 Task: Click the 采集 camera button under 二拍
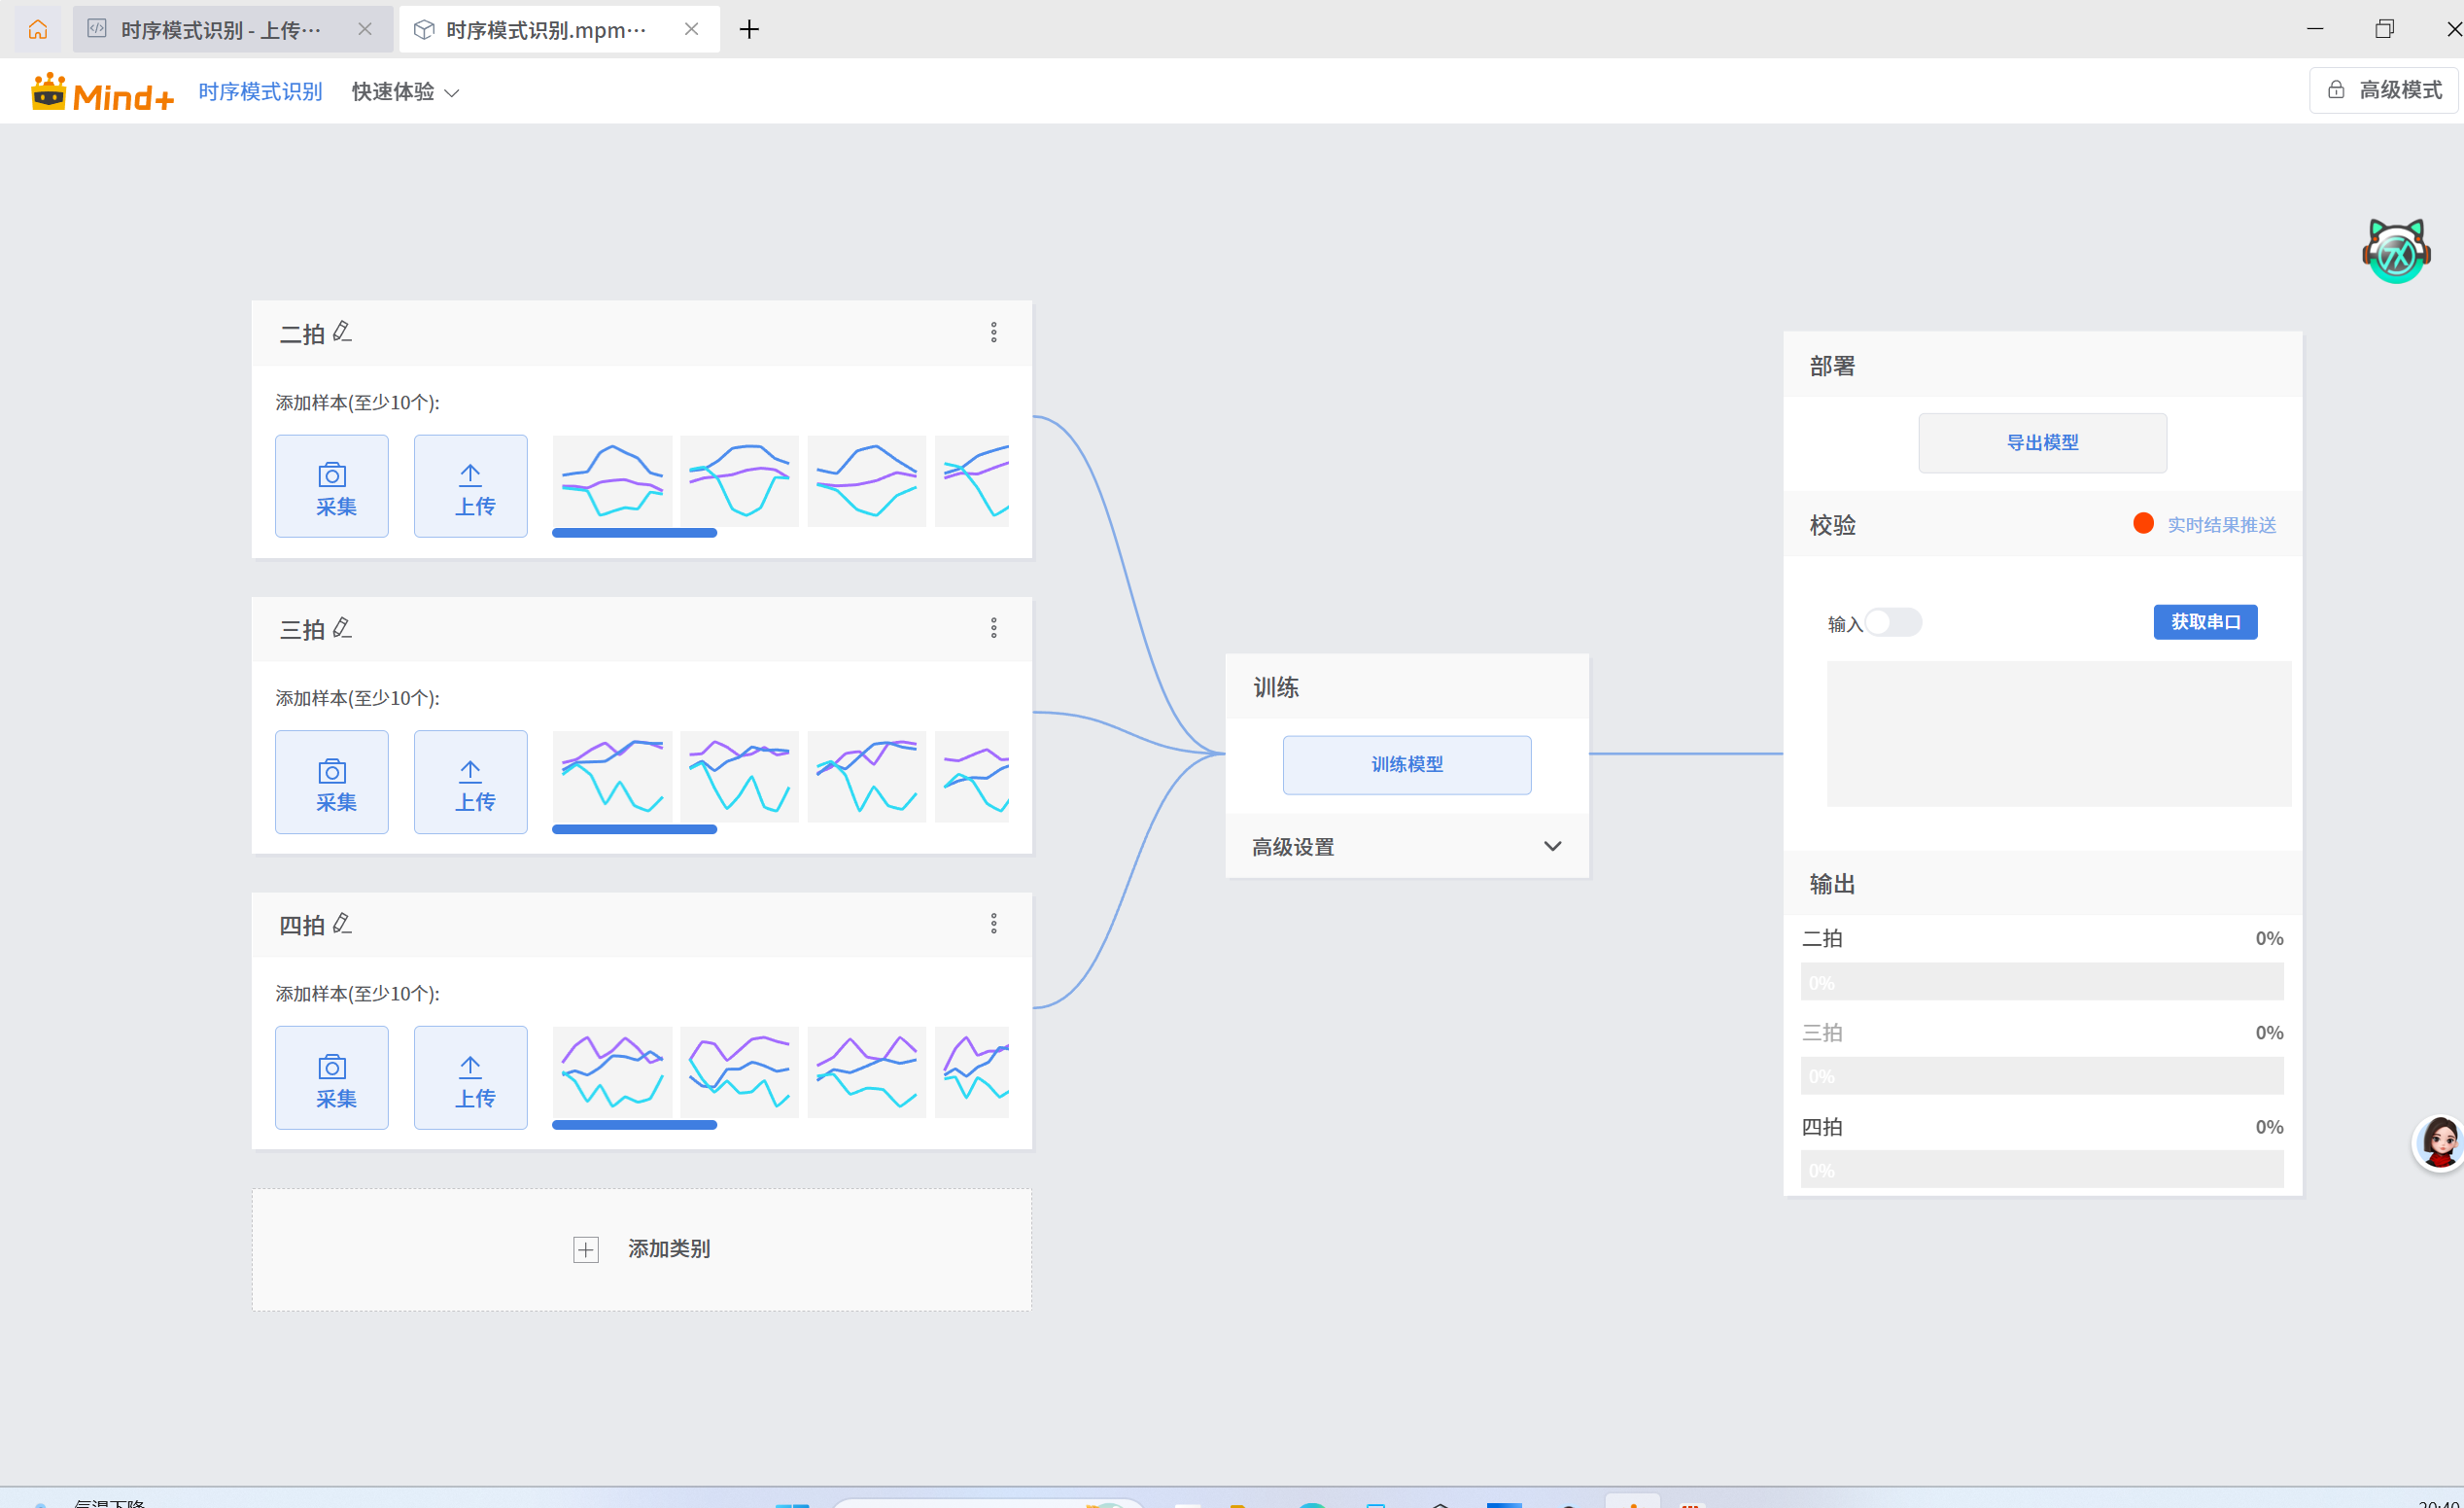coord(332,486)
